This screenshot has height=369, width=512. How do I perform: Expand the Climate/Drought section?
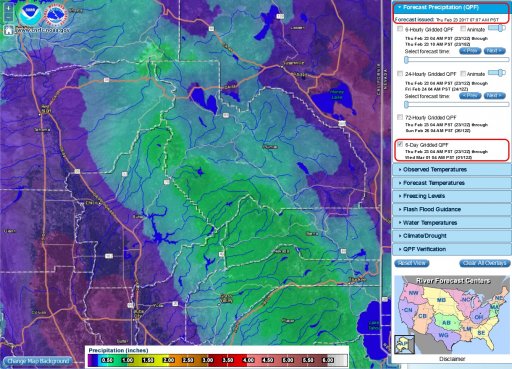coord(452,236)
